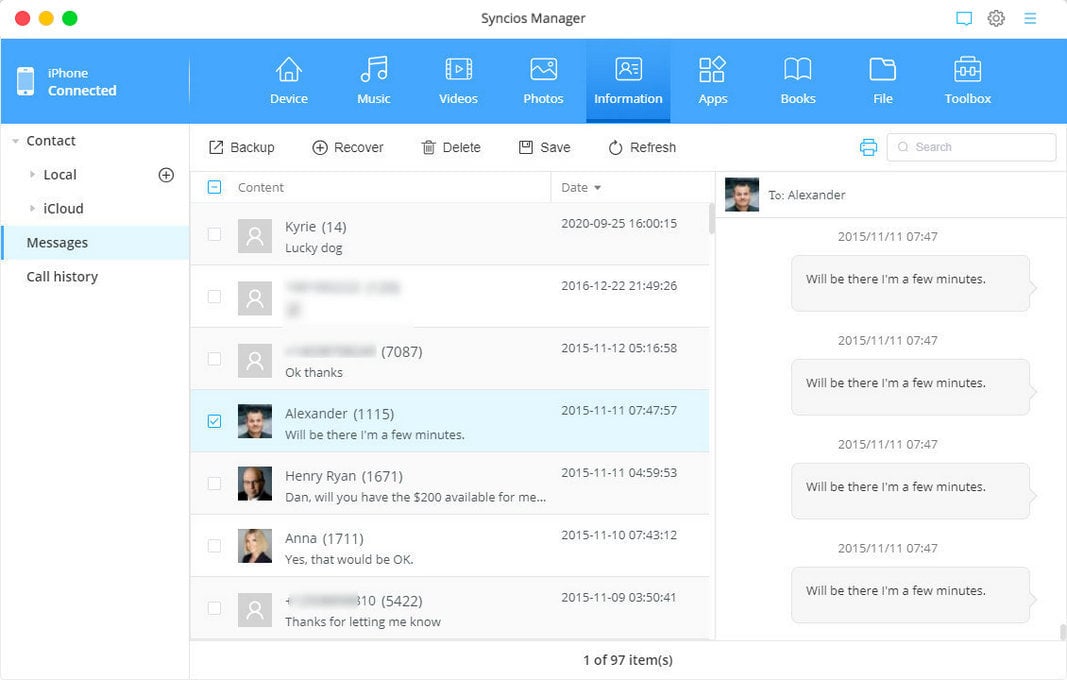Open settings gear in title bar

[x=996, y=18]
